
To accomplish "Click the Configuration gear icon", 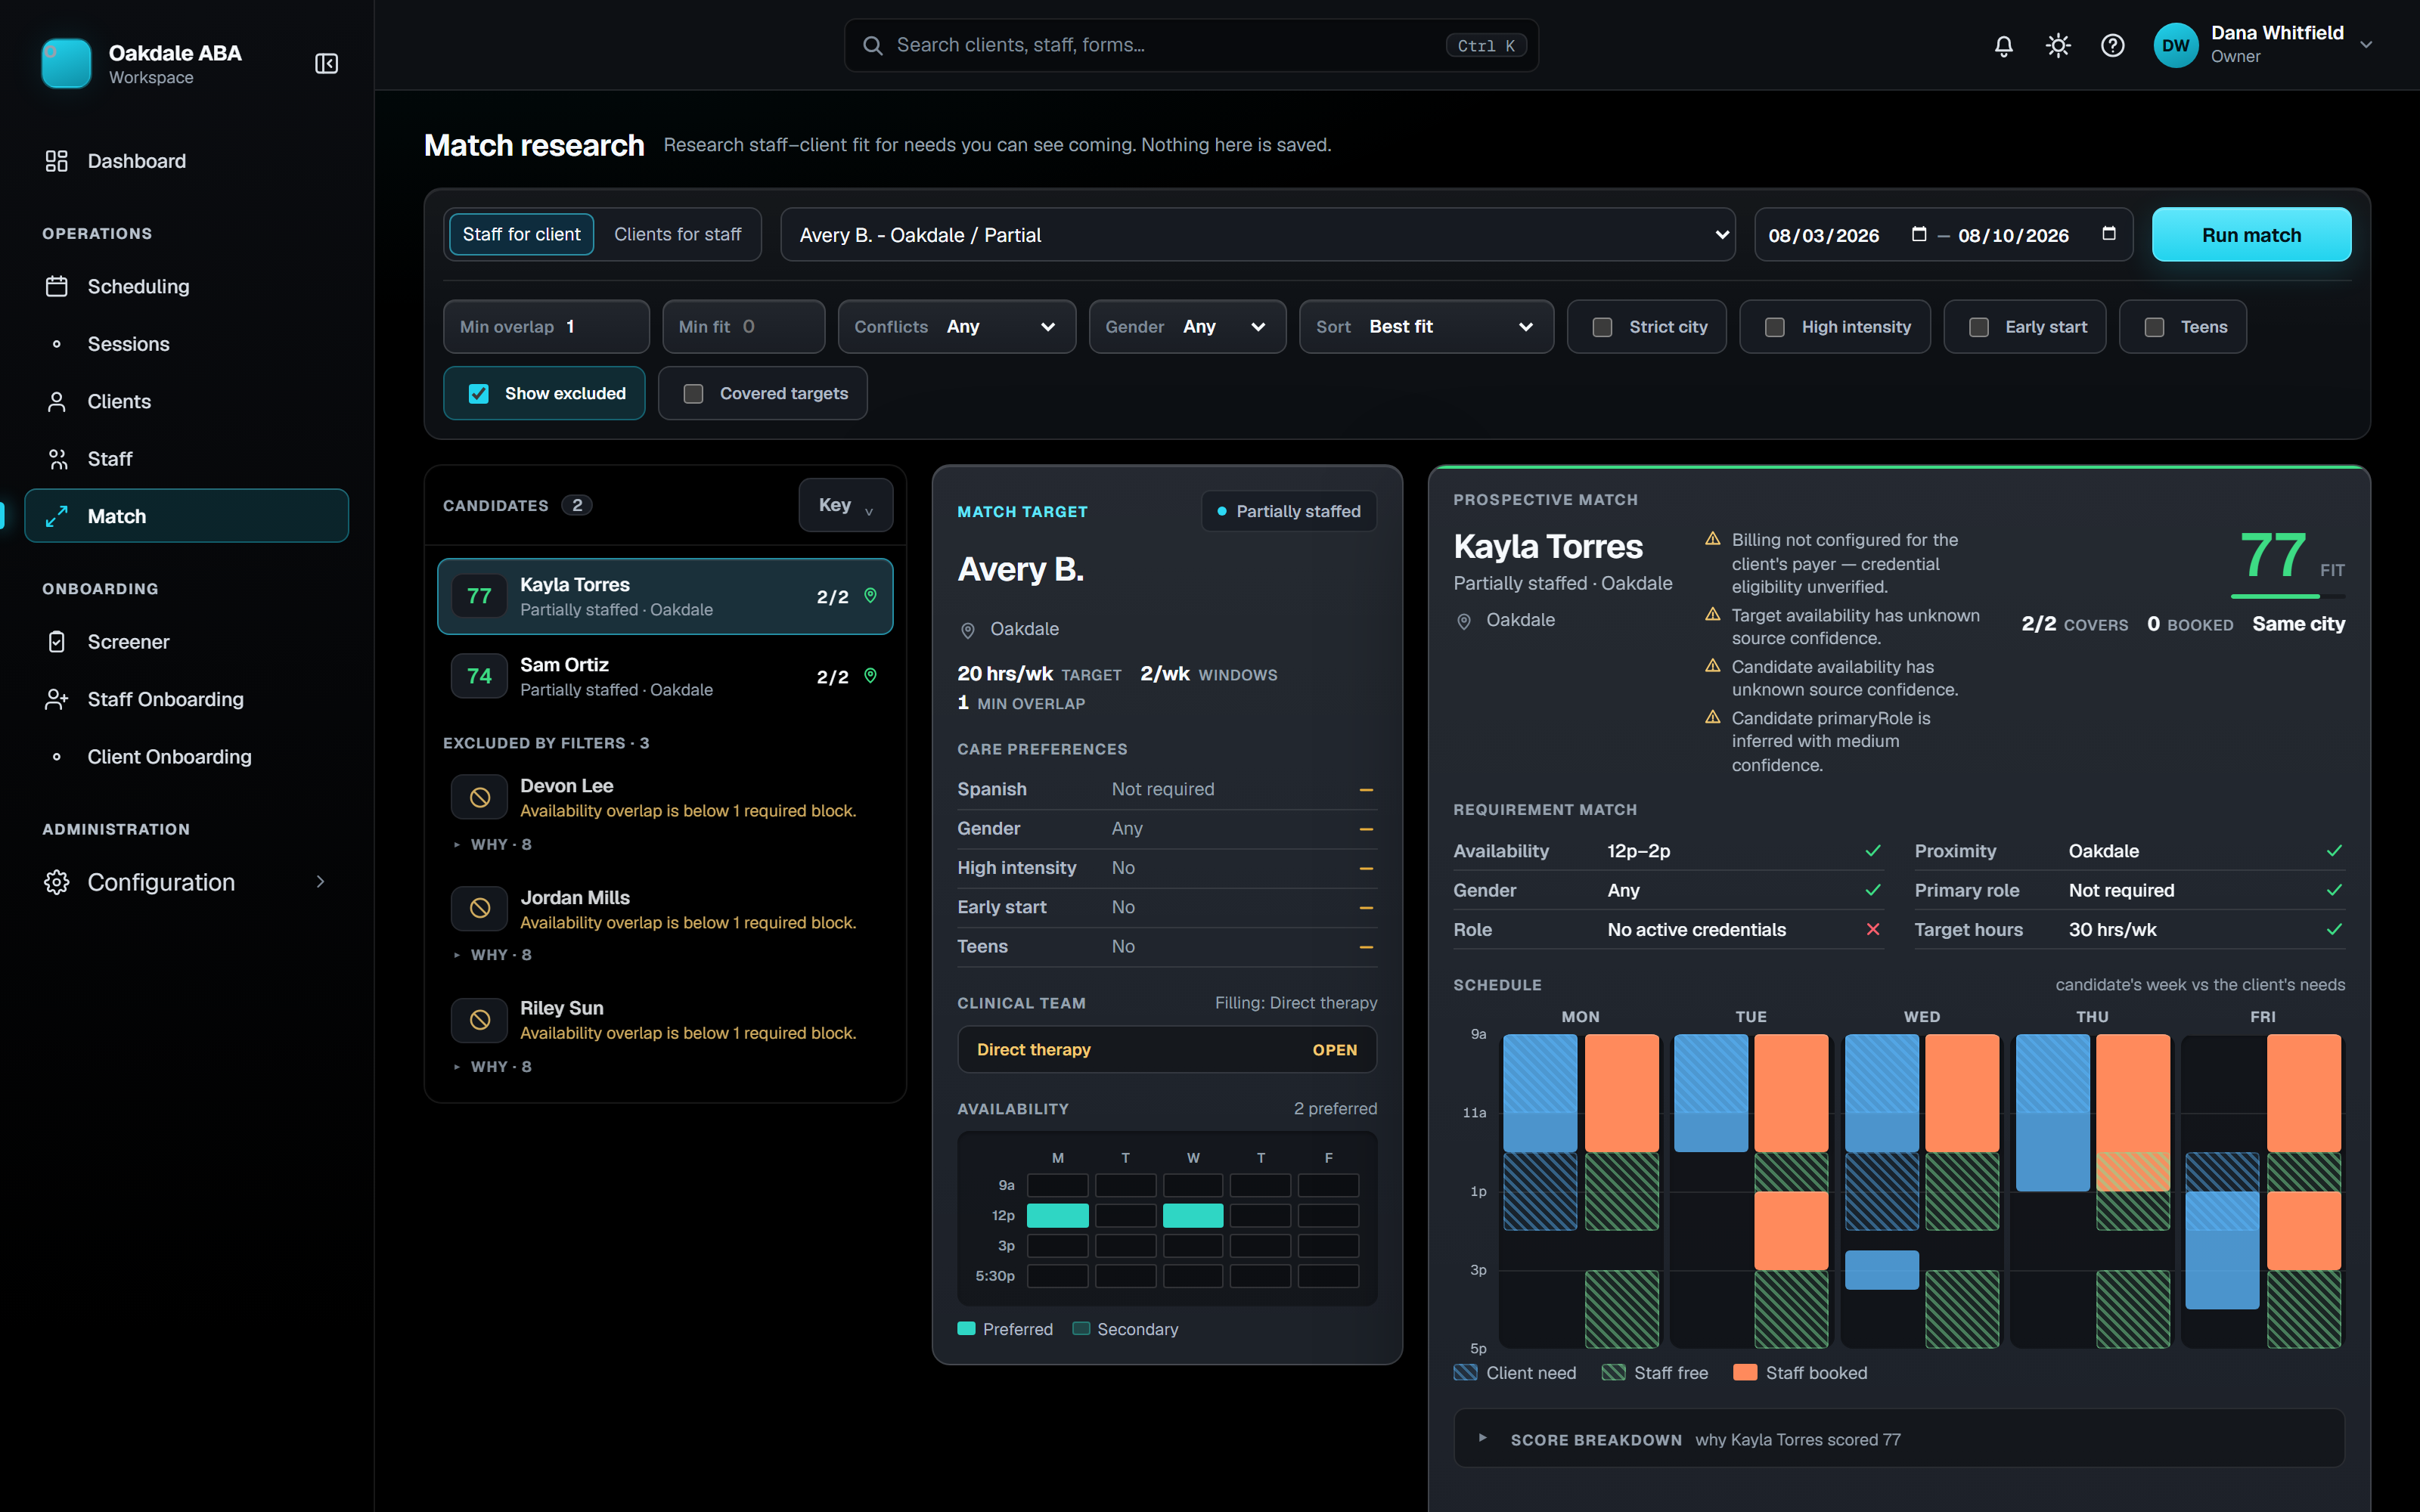I will pos(56,882).
